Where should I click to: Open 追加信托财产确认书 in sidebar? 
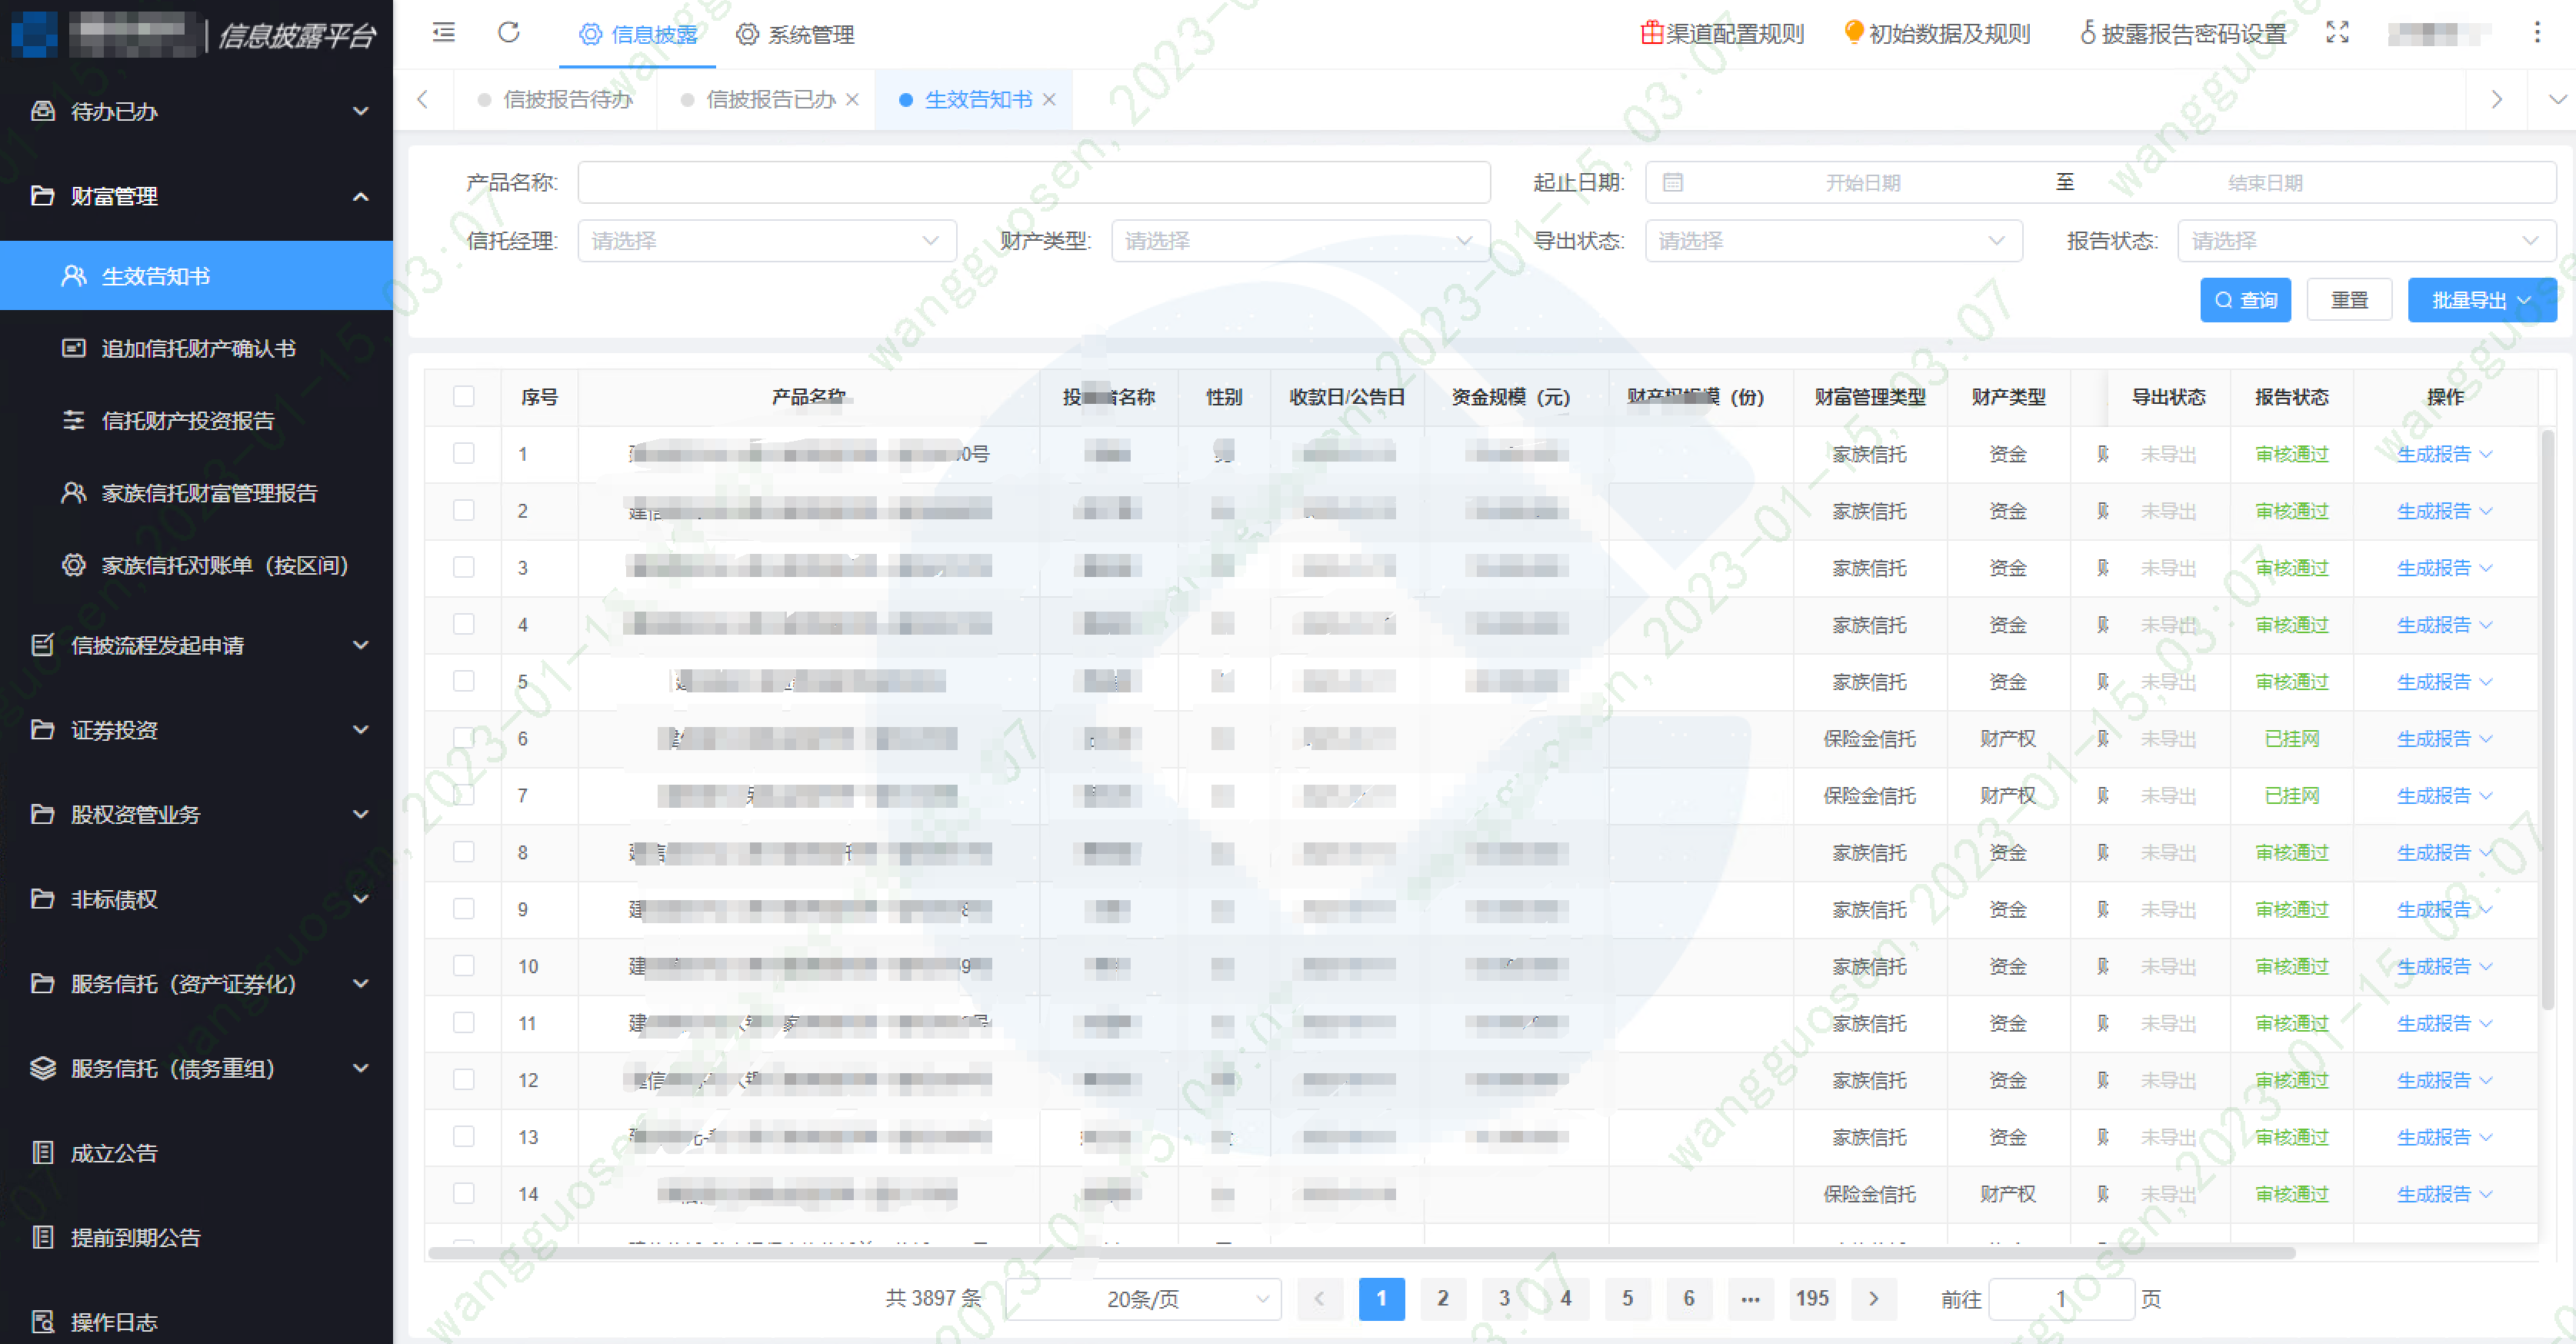click(x=197, y=348)
